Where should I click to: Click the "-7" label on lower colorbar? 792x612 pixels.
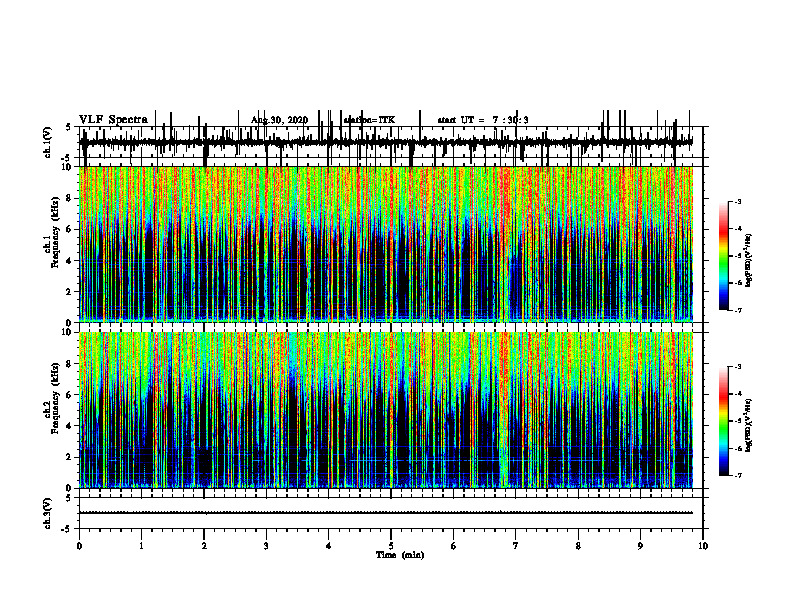click(738, 475)
